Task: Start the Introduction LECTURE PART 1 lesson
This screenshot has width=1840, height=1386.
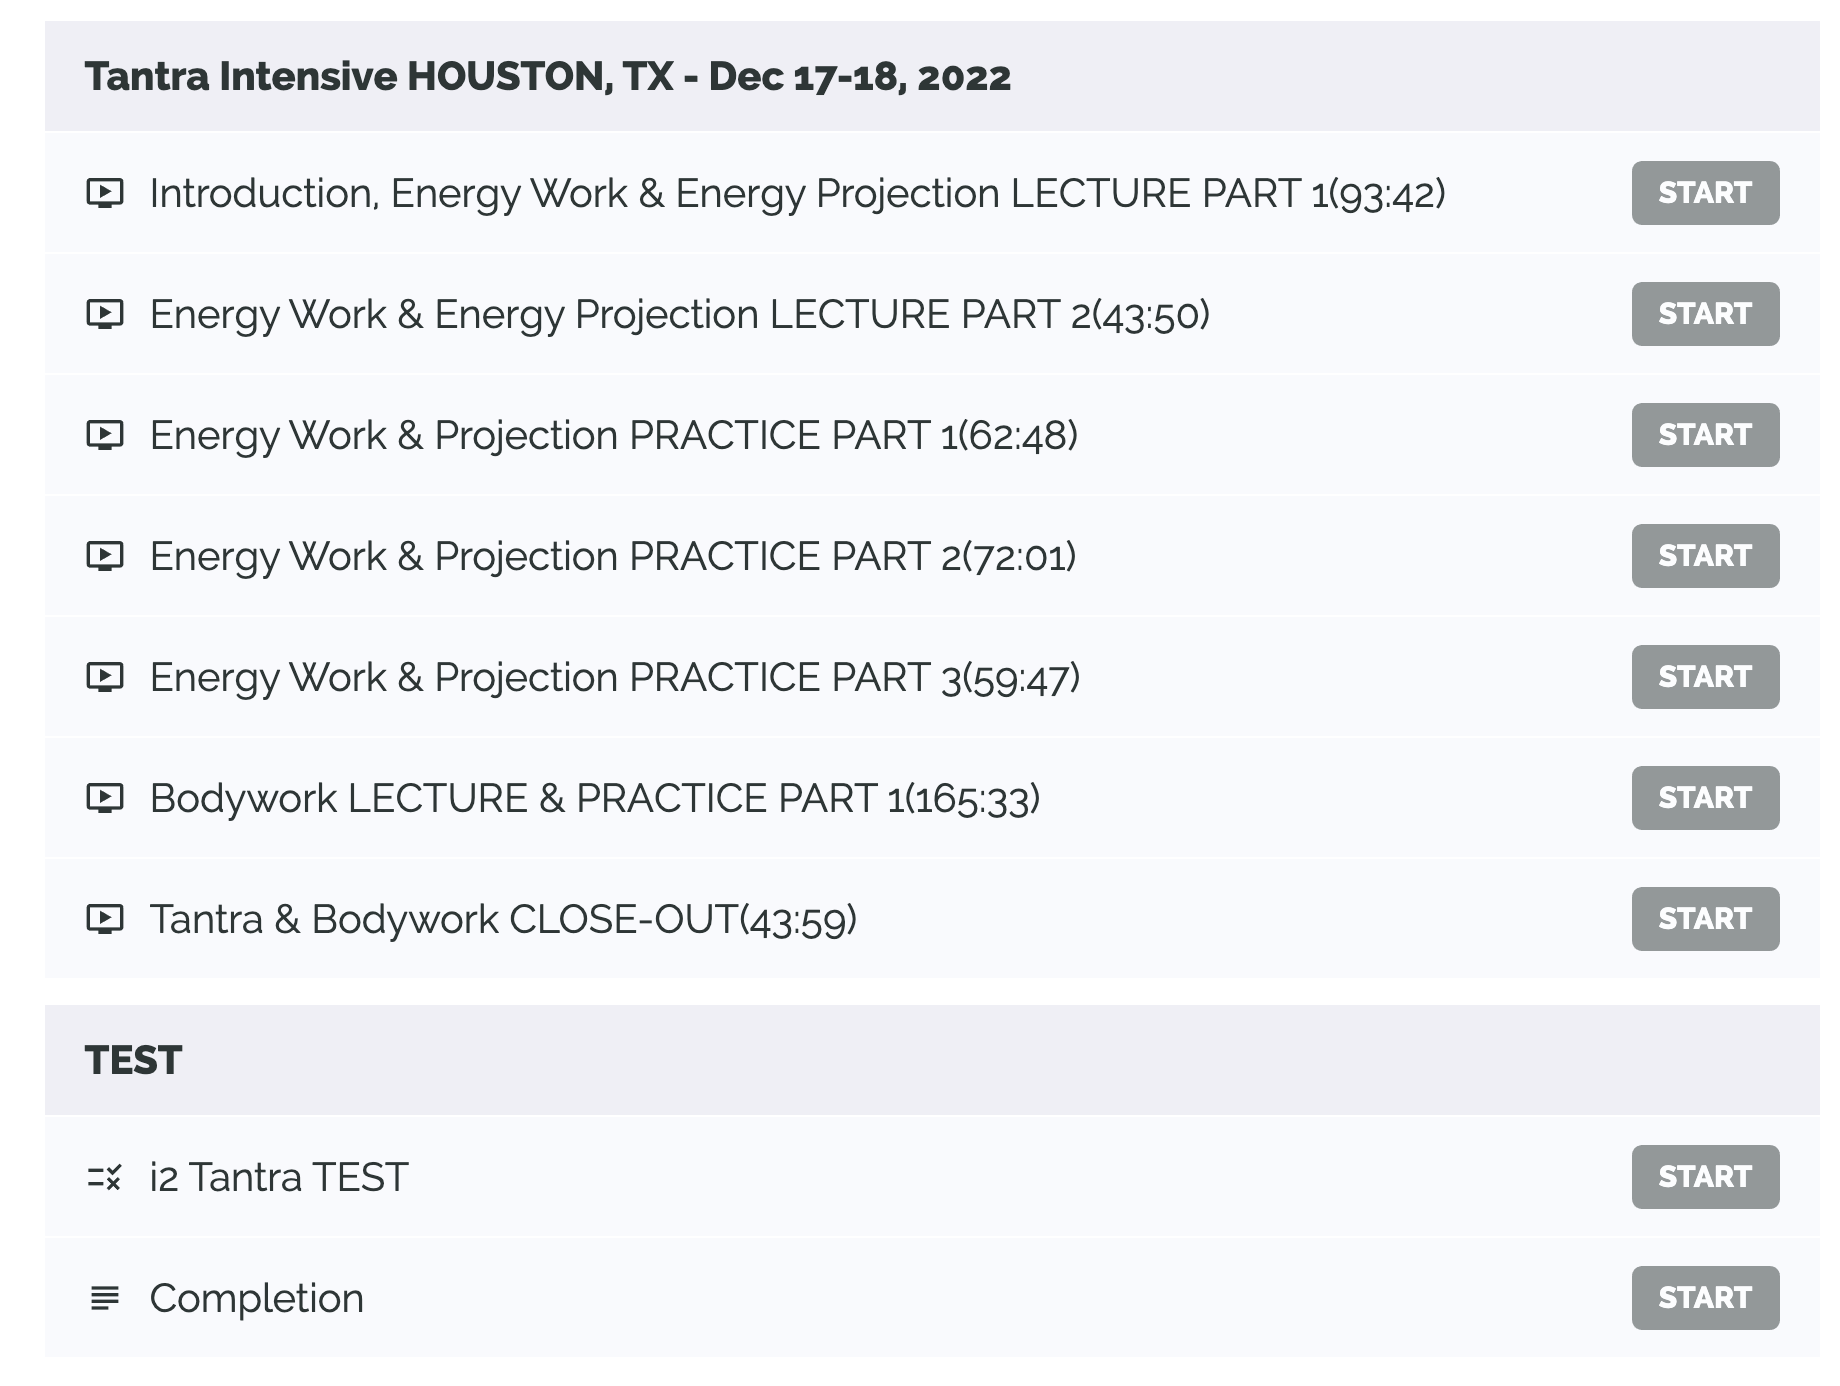Action: (x=1705, y=193)
